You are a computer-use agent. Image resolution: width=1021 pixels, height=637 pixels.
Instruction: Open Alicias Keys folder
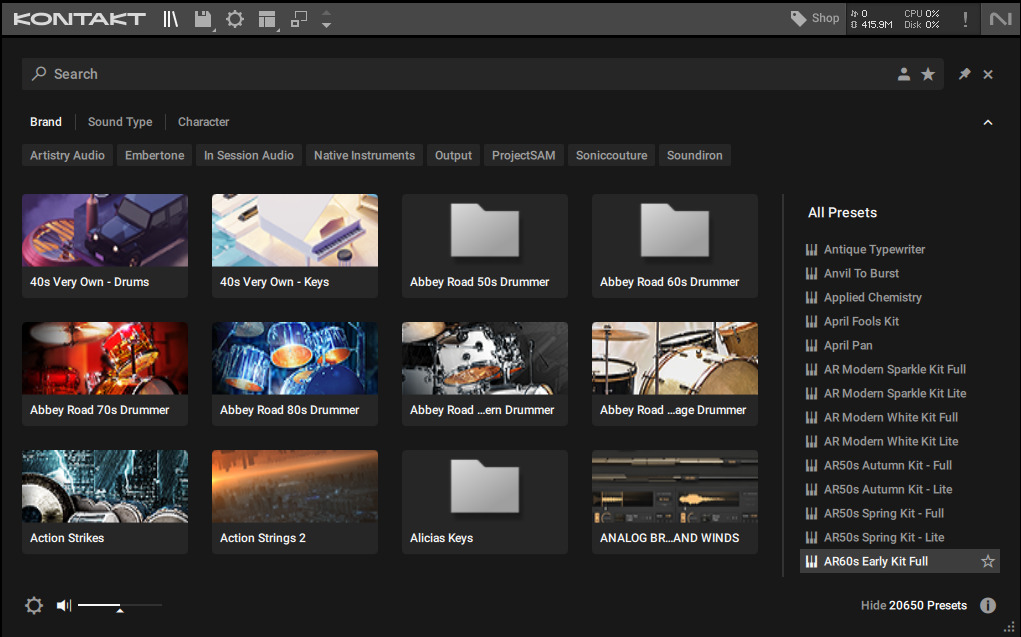coord(484,502)
